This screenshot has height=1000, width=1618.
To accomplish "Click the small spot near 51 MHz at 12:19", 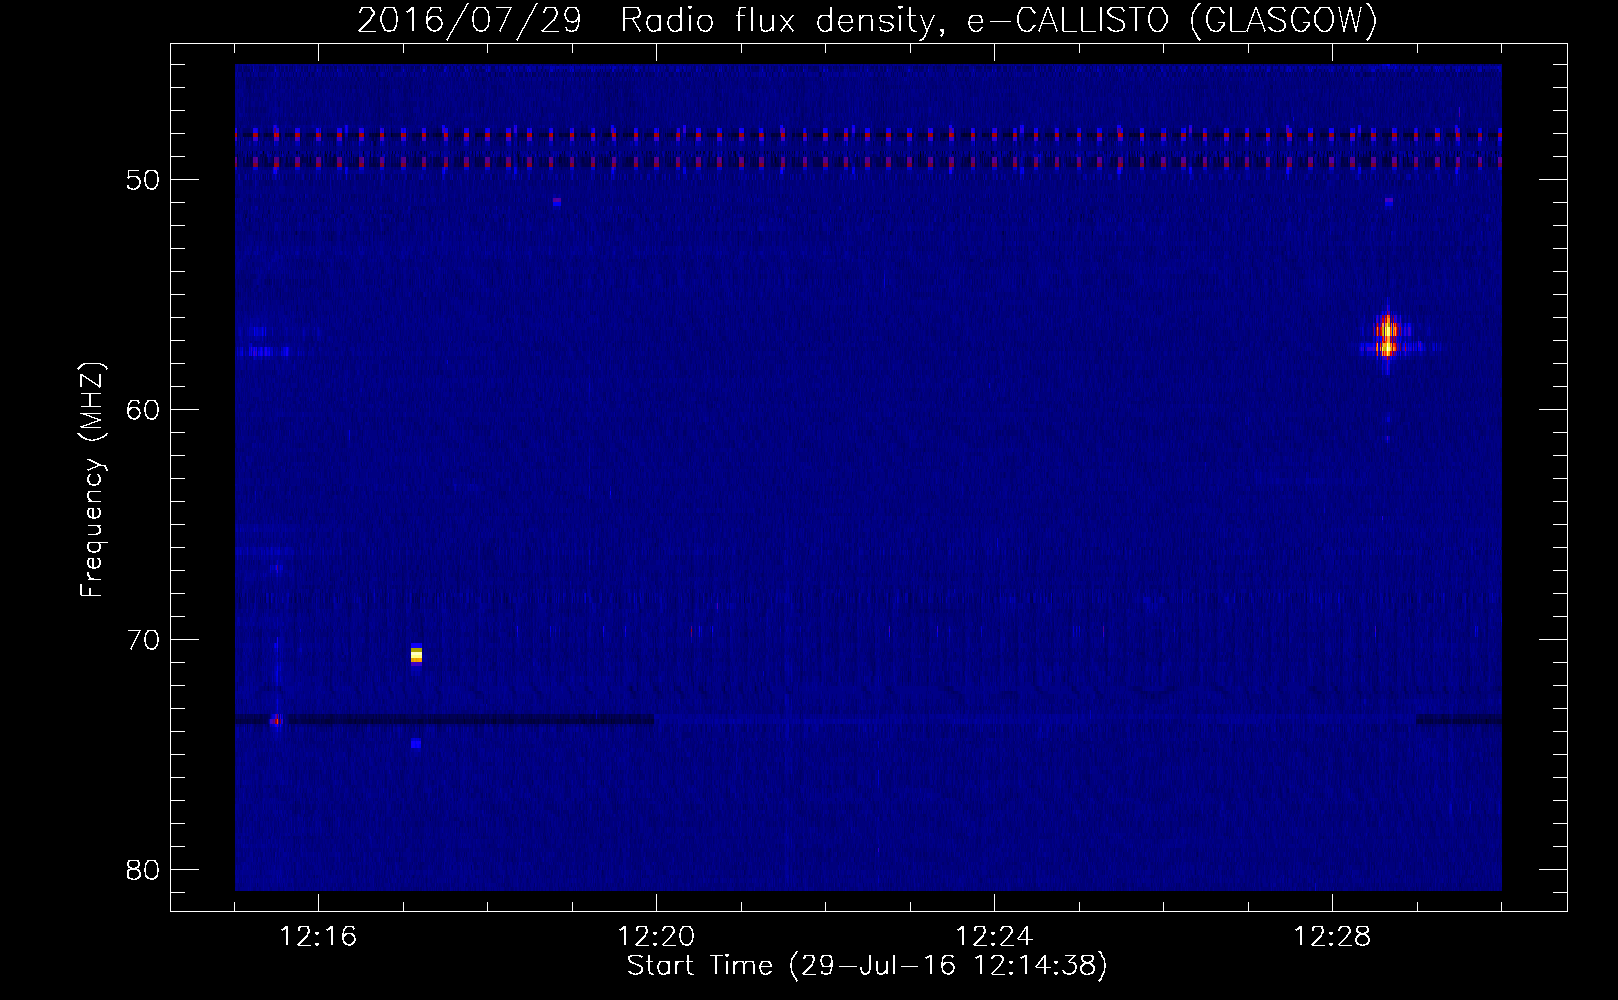I will [557, 201].
